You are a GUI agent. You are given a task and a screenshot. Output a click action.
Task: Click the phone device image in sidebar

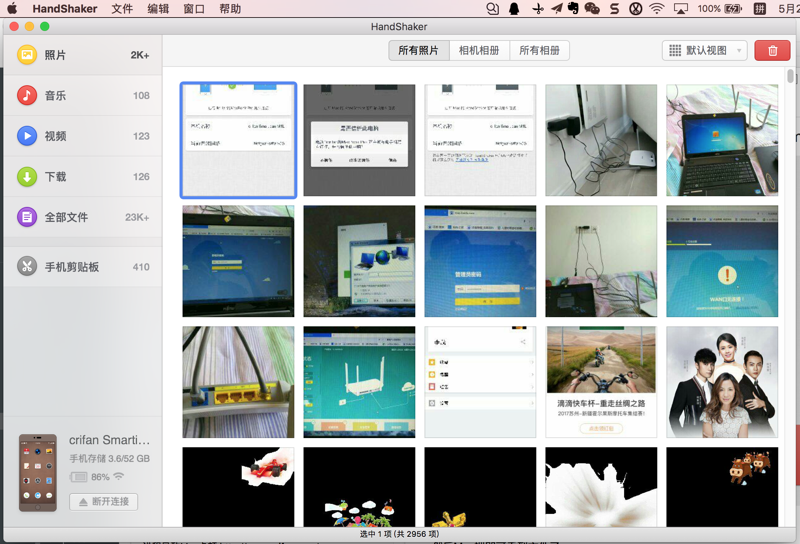[38, 473]
